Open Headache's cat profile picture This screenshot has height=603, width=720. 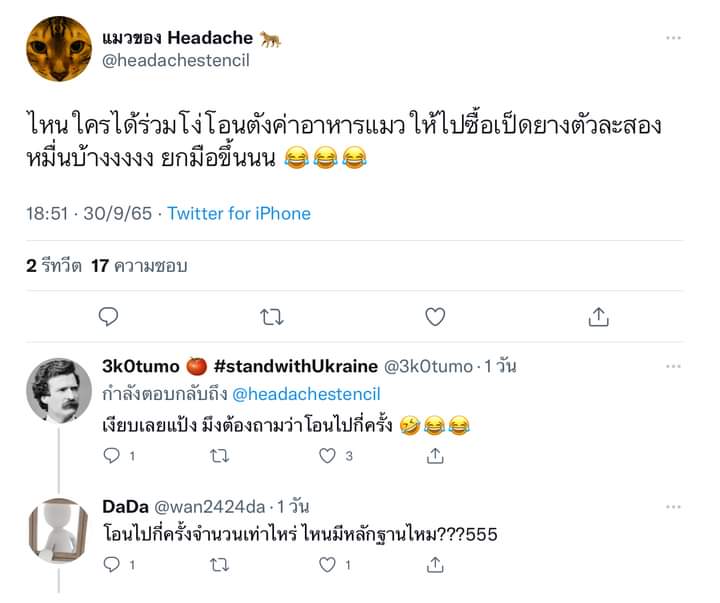(x=59, y=49)
